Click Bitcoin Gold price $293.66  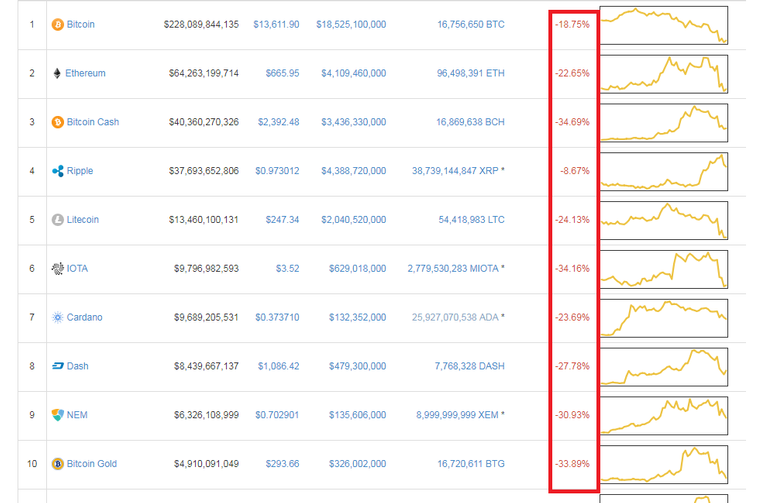(282, 464)
